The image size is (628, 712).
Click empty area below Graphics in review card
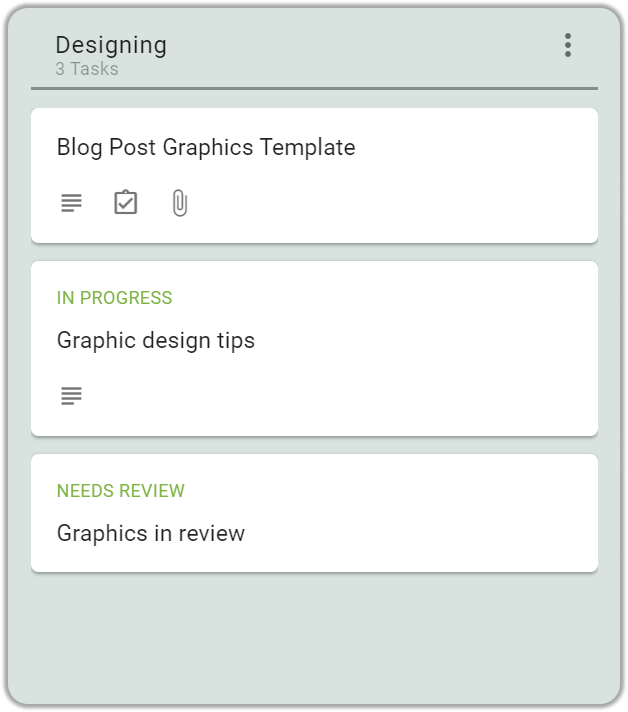click(x=314, y=636)
